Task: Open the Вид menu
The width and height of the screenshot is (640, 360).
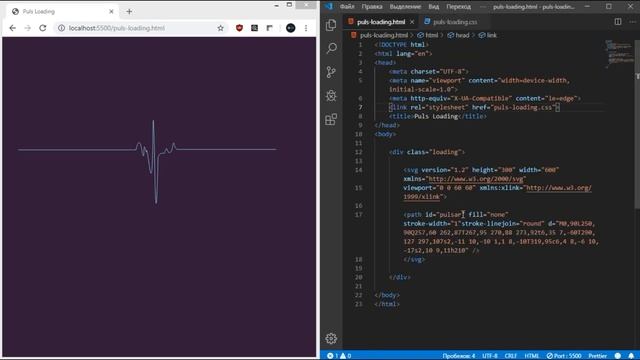Action: 433,7
